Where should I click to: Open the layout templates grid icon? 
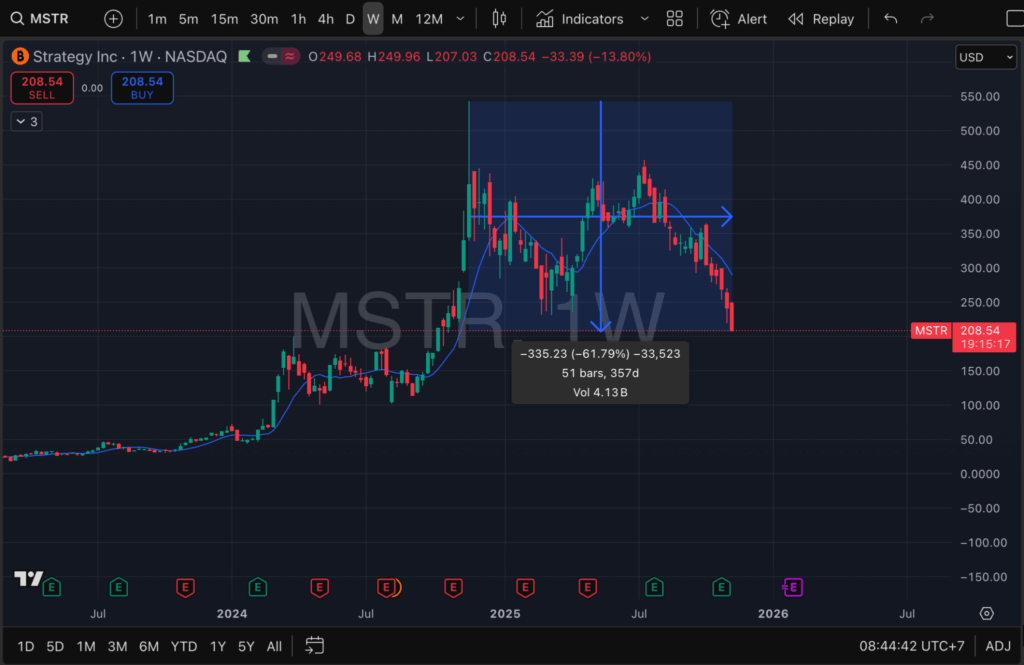point(675,19)
